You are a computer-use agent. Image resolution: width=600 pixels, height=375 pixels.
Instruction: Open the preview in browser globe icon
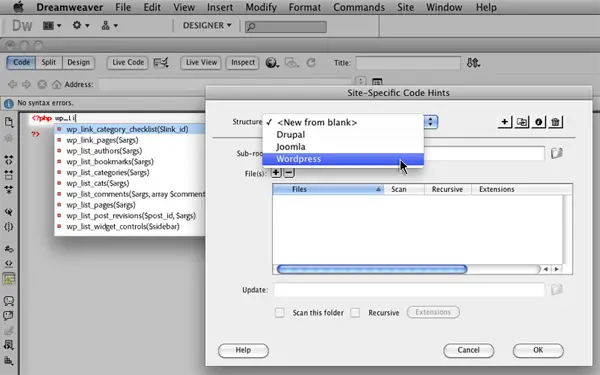pos(272,63)
